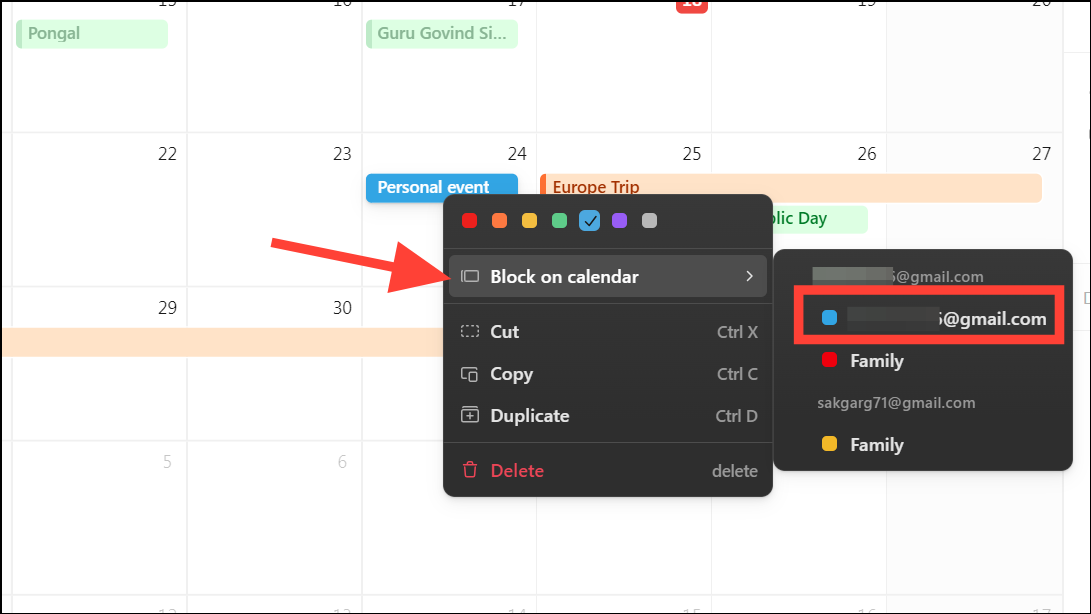Viewport: 1091px width, 614px height.
Task: Click the Duplicate plus-square icon
Action: coord(470,416)
